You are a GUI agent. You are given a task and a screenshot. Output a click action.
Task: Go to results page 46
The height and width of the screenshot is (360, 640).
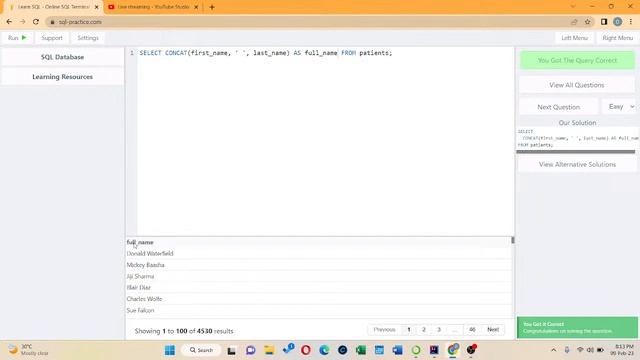(x=472, y=329)
